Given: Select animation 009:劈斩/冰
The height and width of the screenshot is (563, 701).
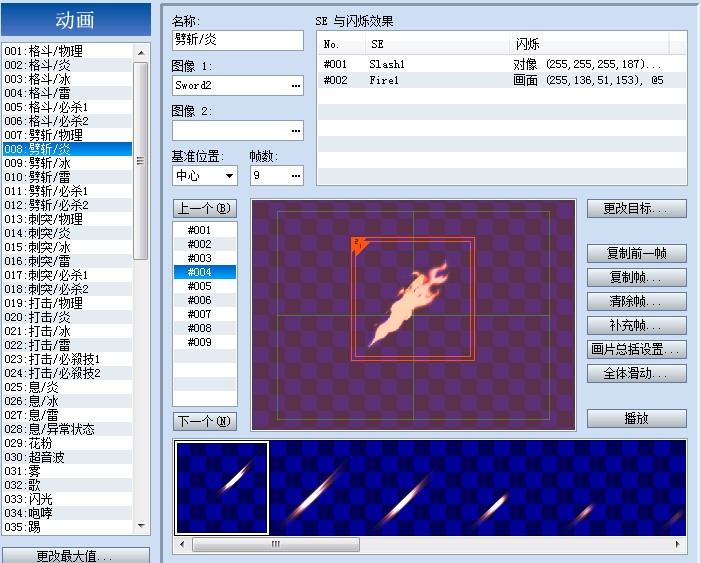Looking at the screenshot, I should (68, 163).
